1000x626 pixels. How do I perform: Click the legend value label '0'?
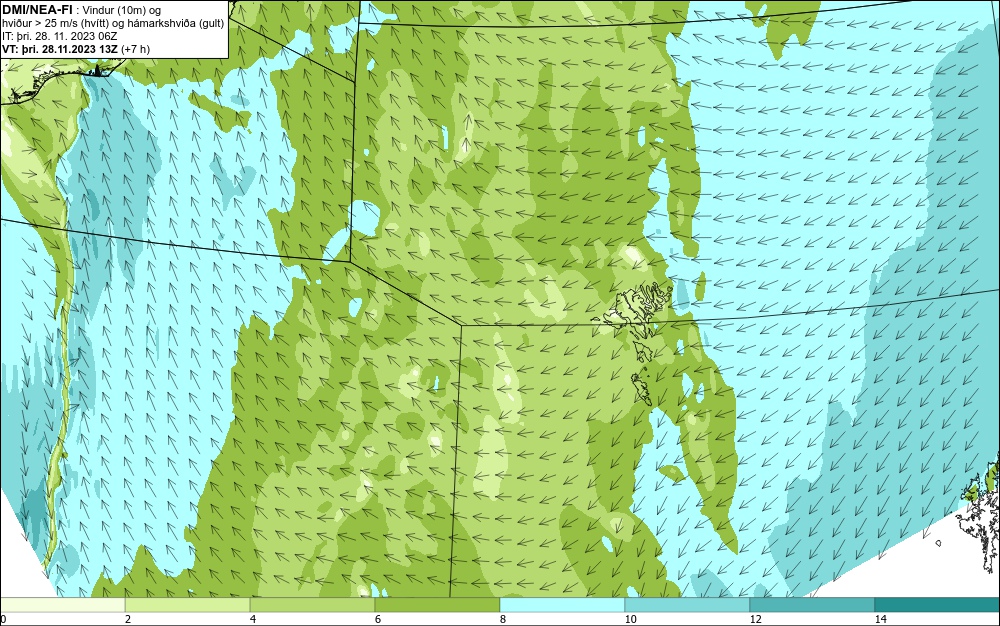[3, 619]
